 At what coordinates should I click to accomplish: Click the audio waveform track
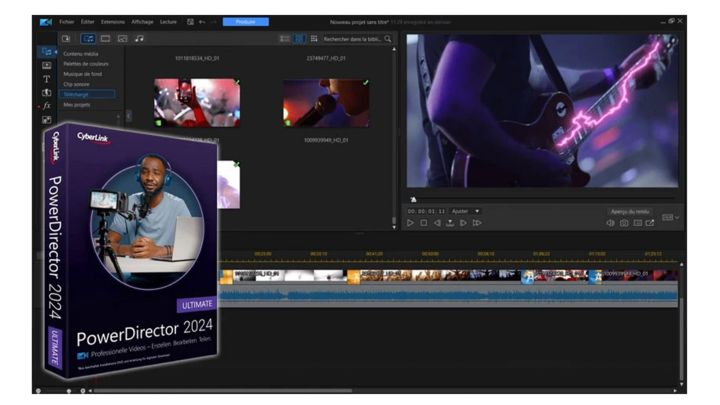[448, 295]
